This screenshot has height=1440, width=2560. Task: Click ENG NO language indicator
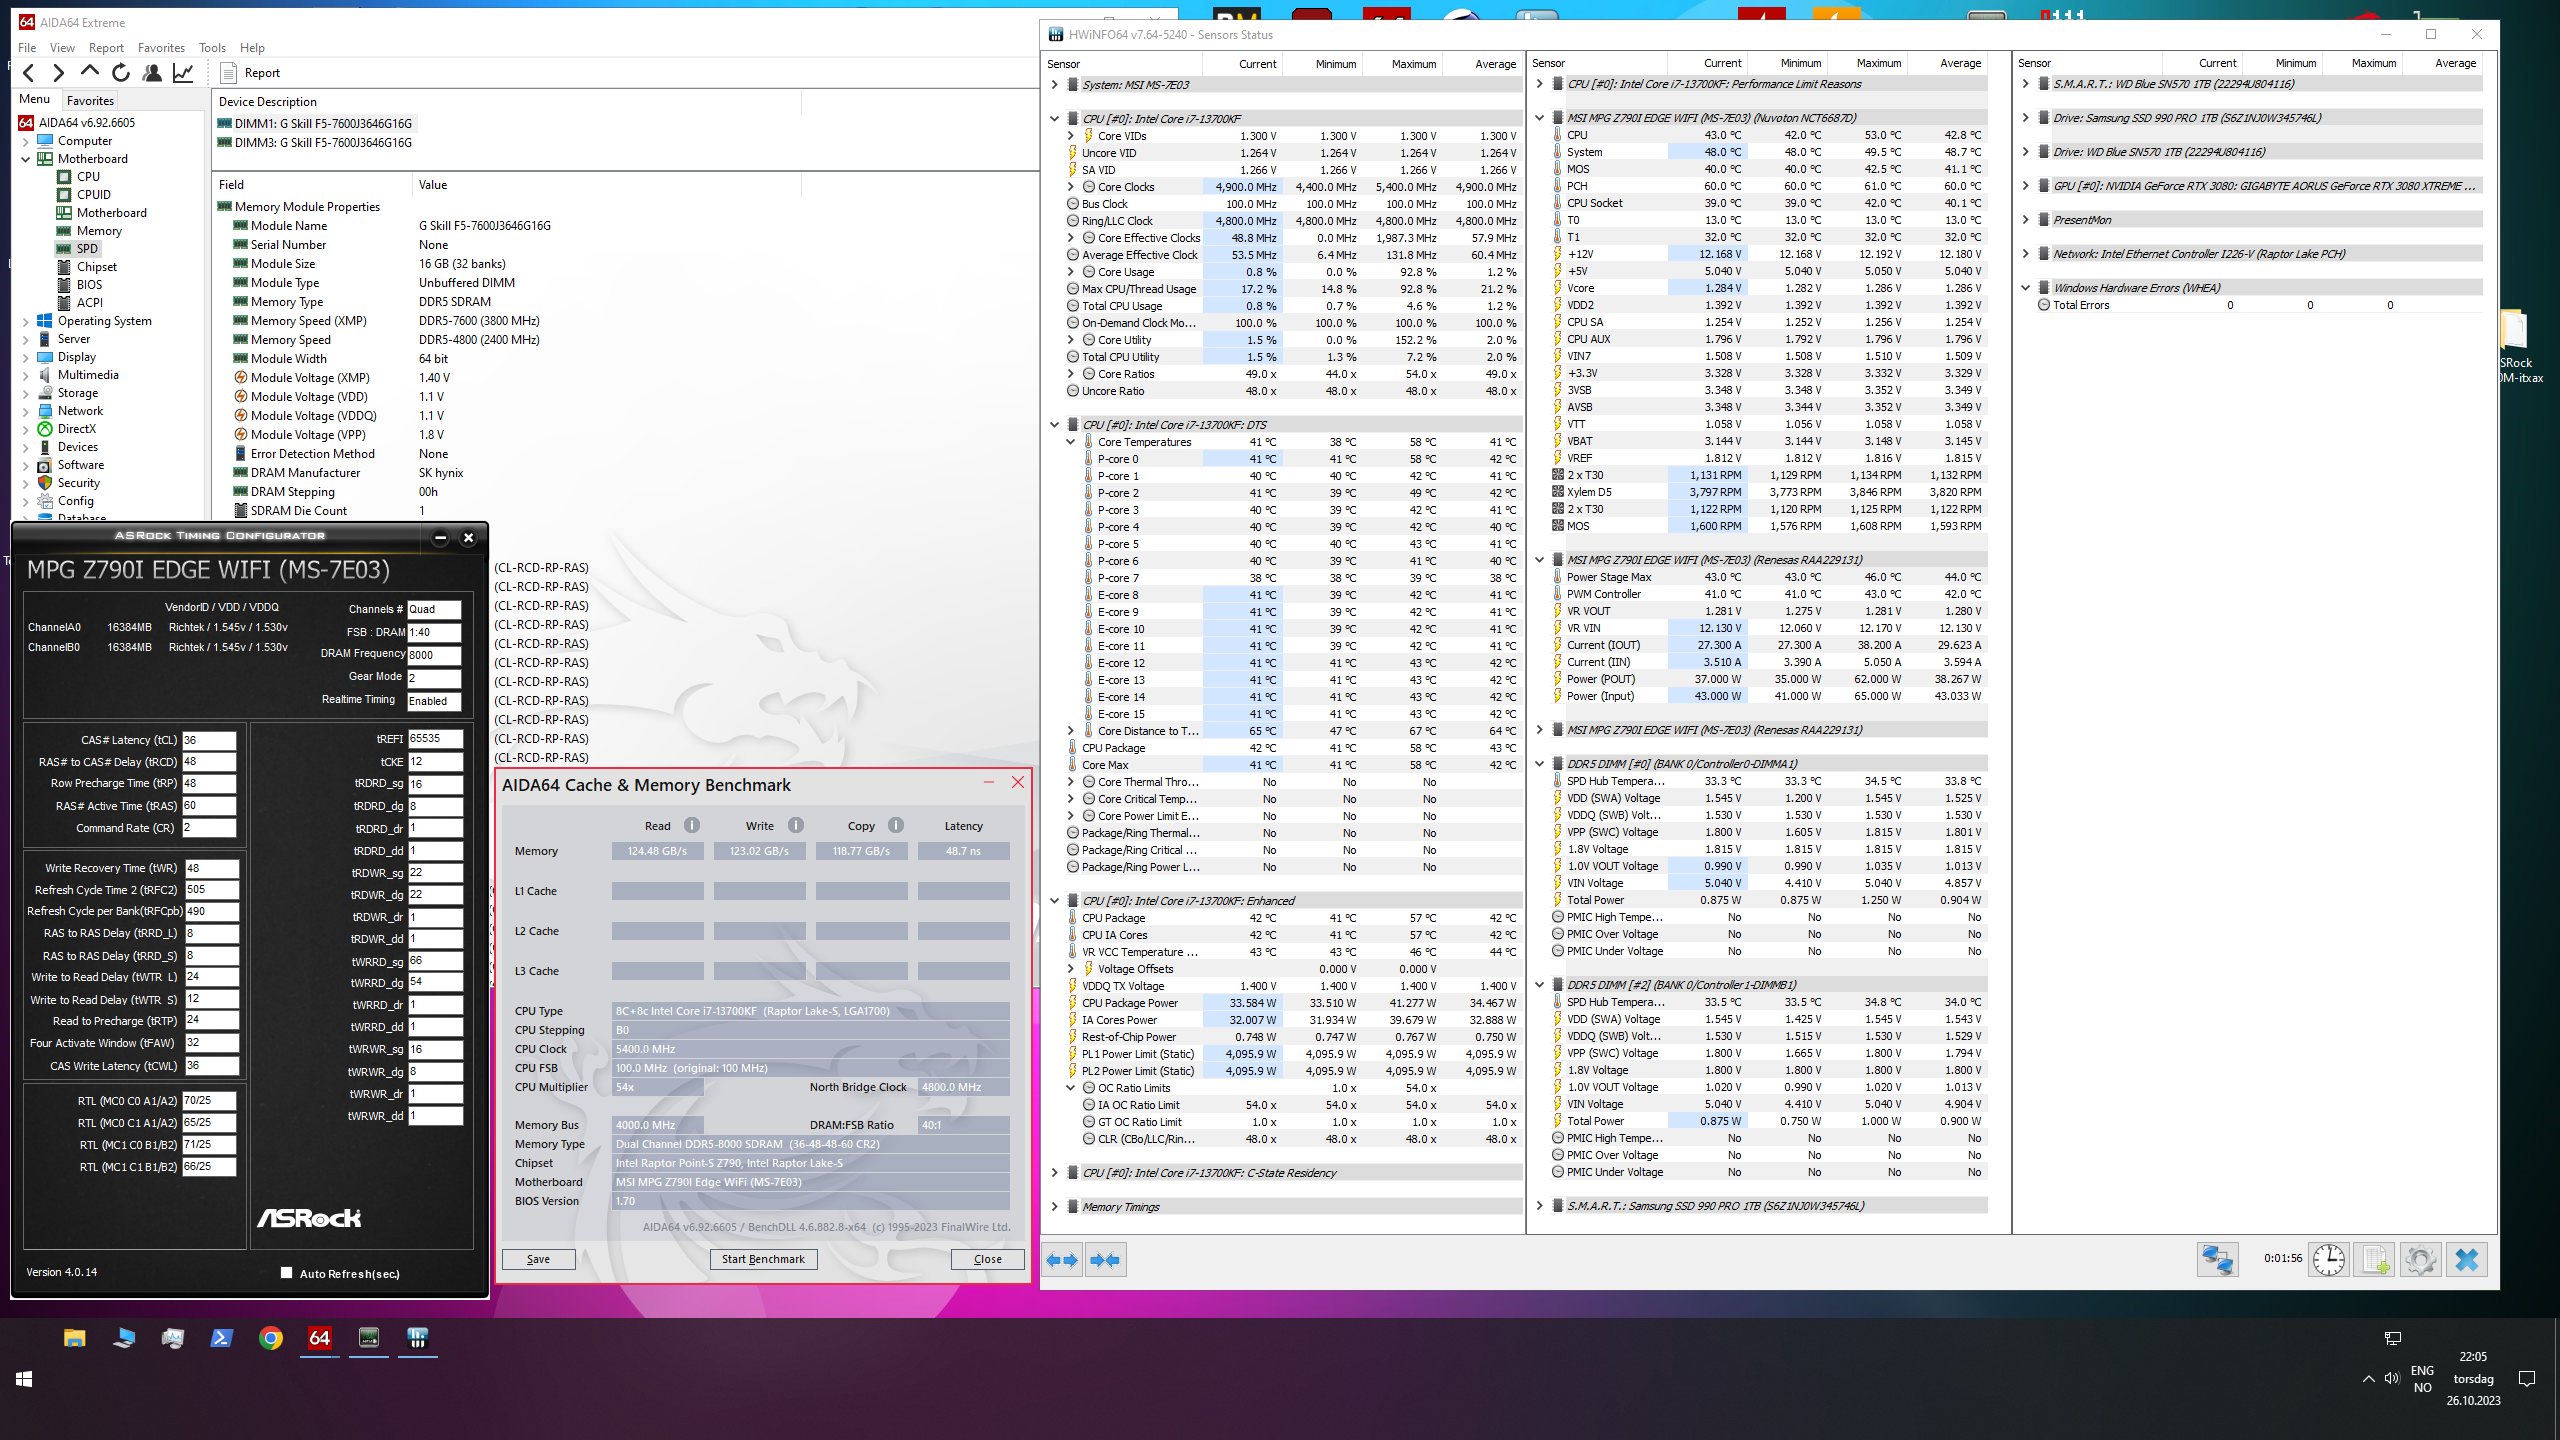click(2422, 1379)
